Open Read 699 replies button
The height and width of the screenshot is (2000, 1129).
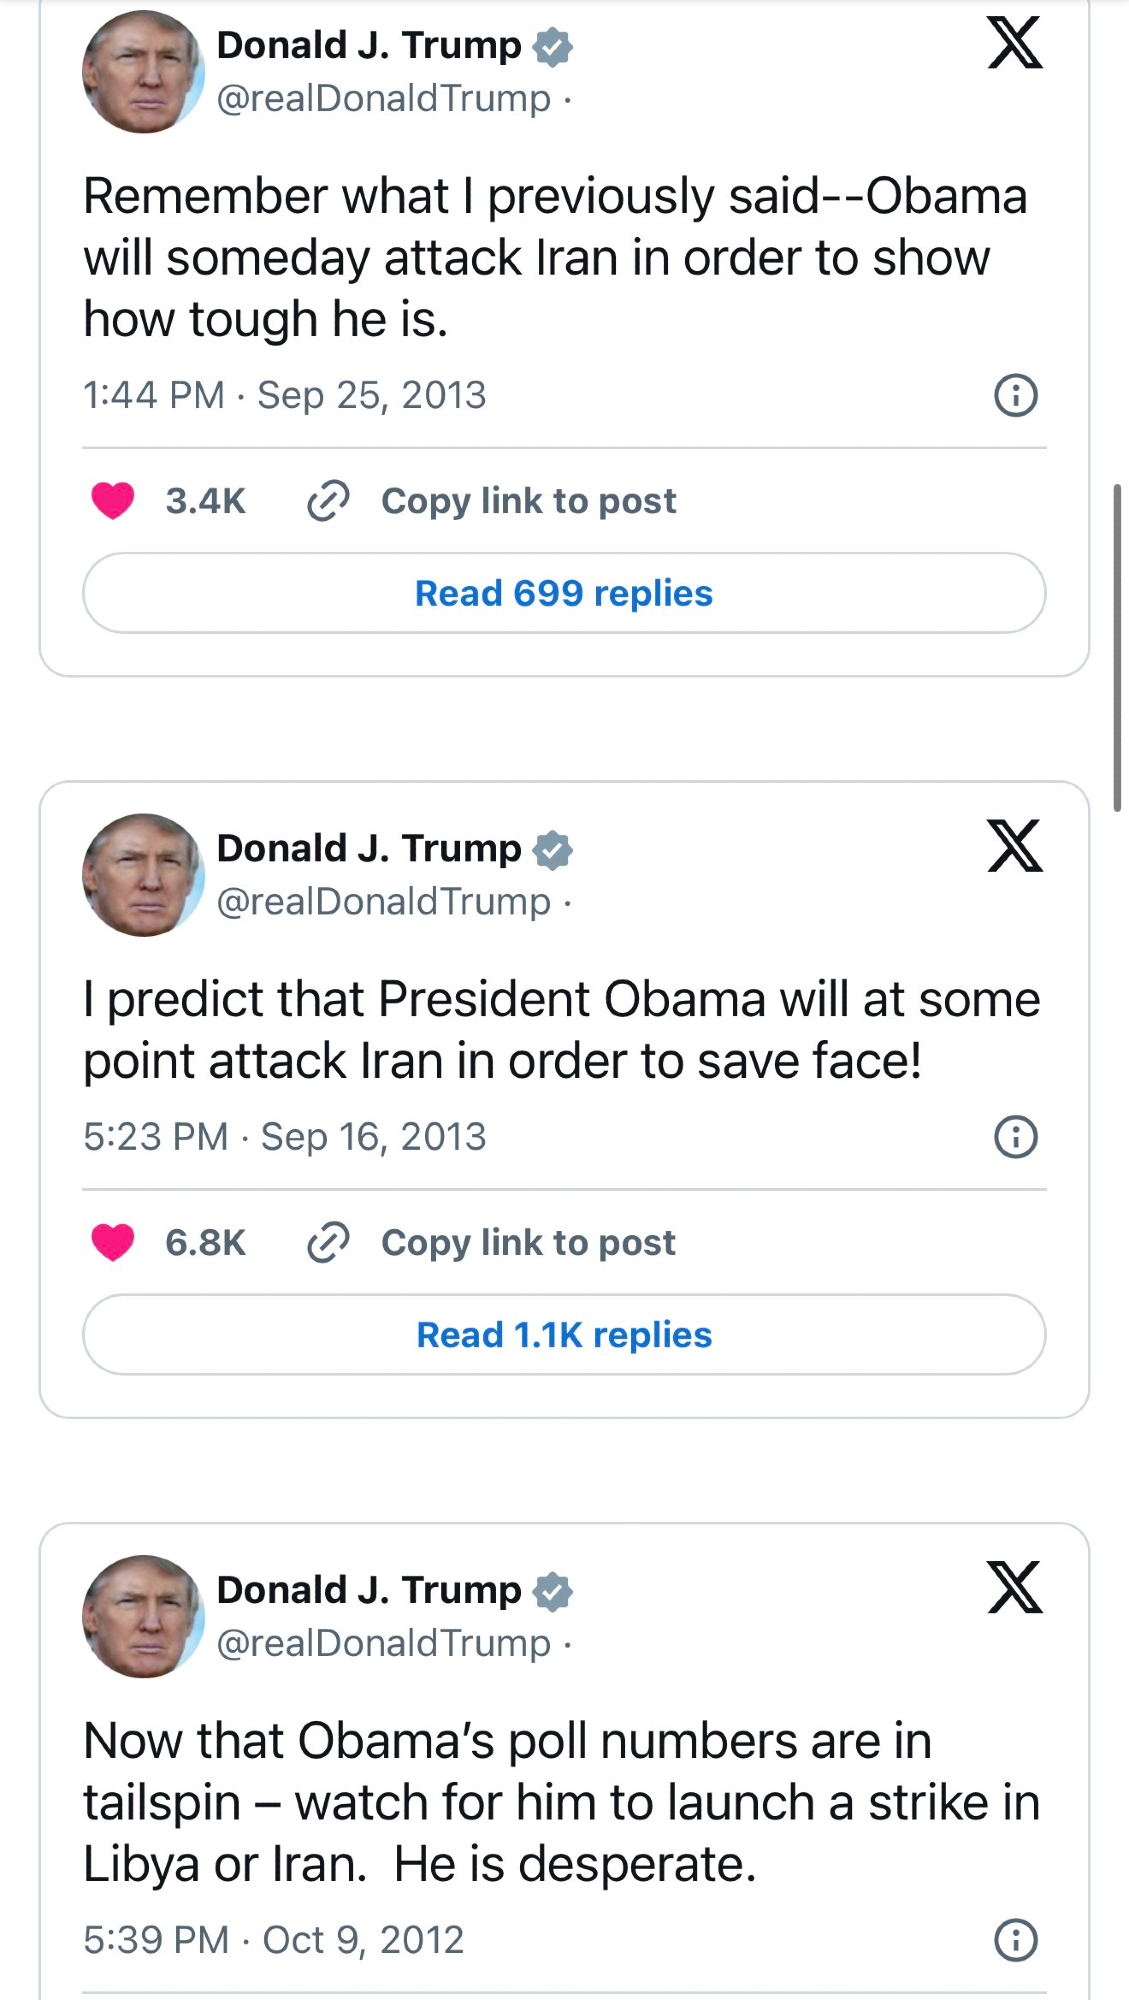[x=564, y=593]
